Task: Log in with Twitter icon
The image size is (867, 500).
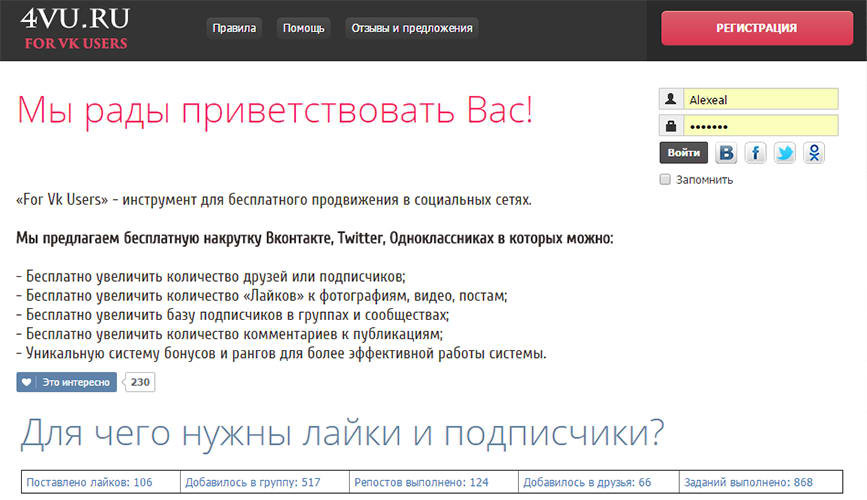Action: (x=785, y=153)
